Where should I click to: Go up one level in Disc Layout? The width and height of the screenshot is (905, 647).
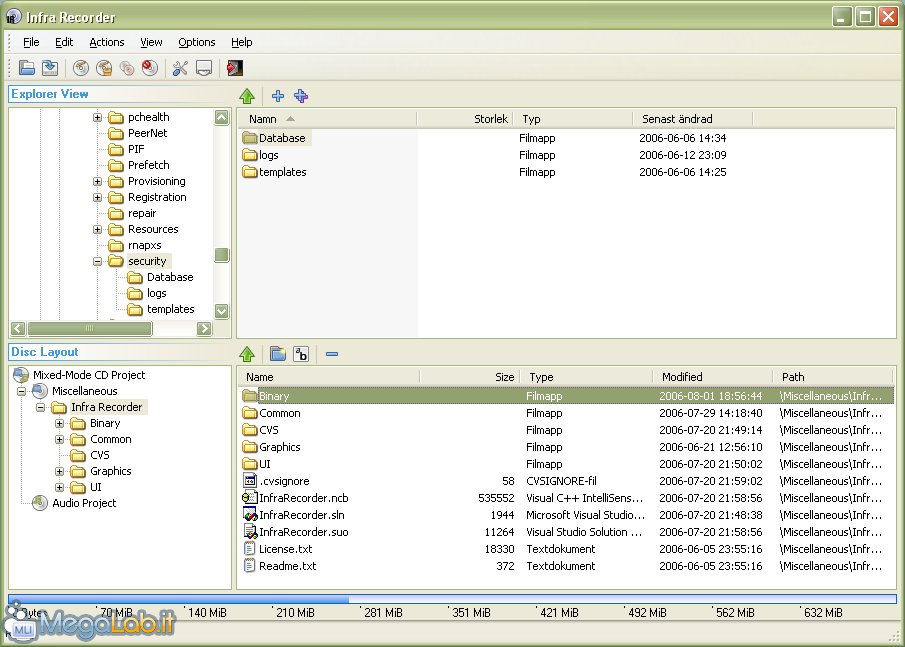pyautogui.click(x=247, y=354)
